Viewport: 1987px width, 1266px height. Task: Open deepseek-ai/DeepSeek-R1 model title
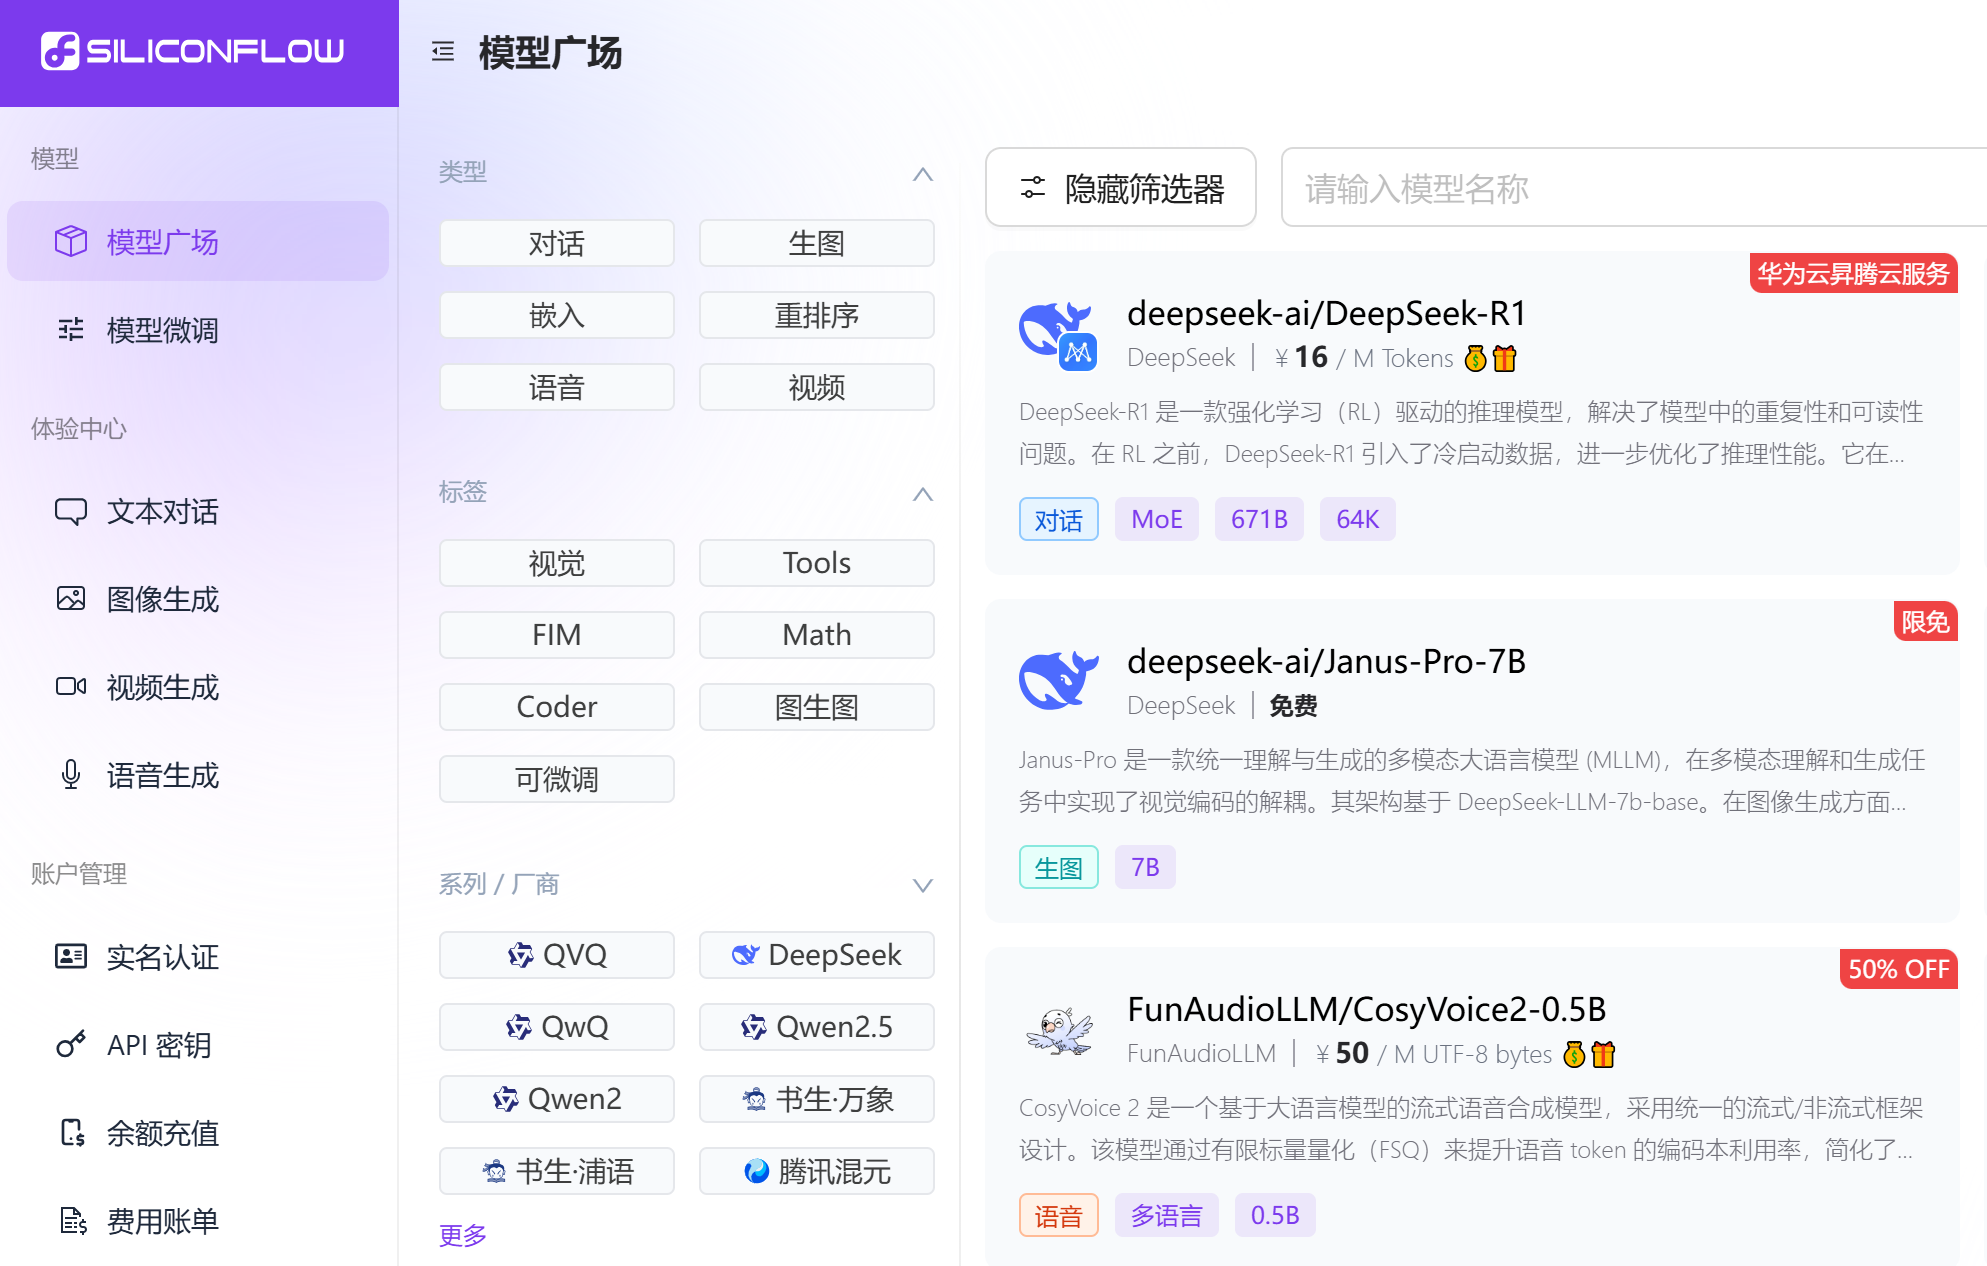[x=1326, y=314]
